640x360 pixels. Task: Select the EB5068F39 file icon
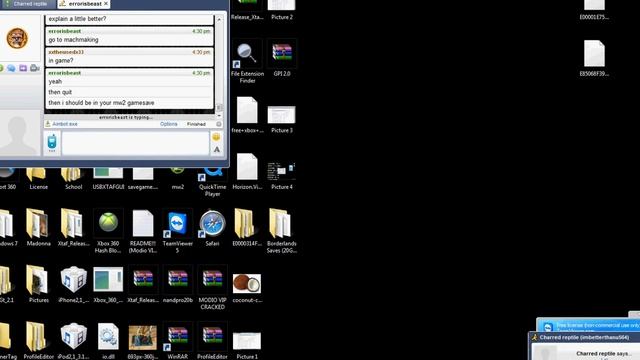coord(594,58)
